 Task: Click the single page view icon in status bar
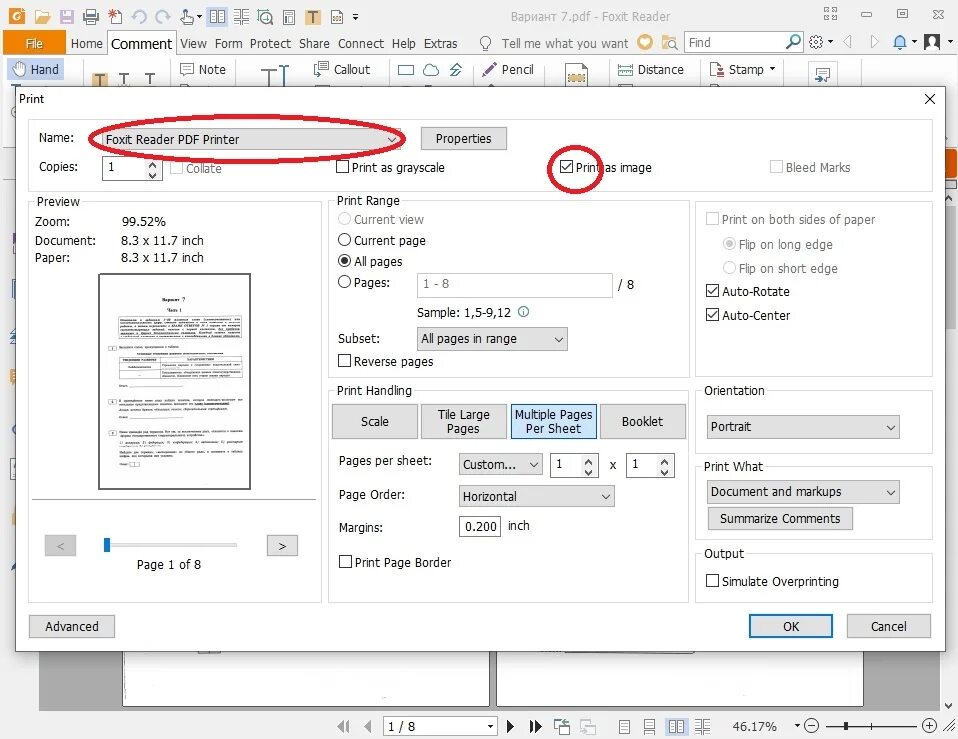tap(624, 726)
